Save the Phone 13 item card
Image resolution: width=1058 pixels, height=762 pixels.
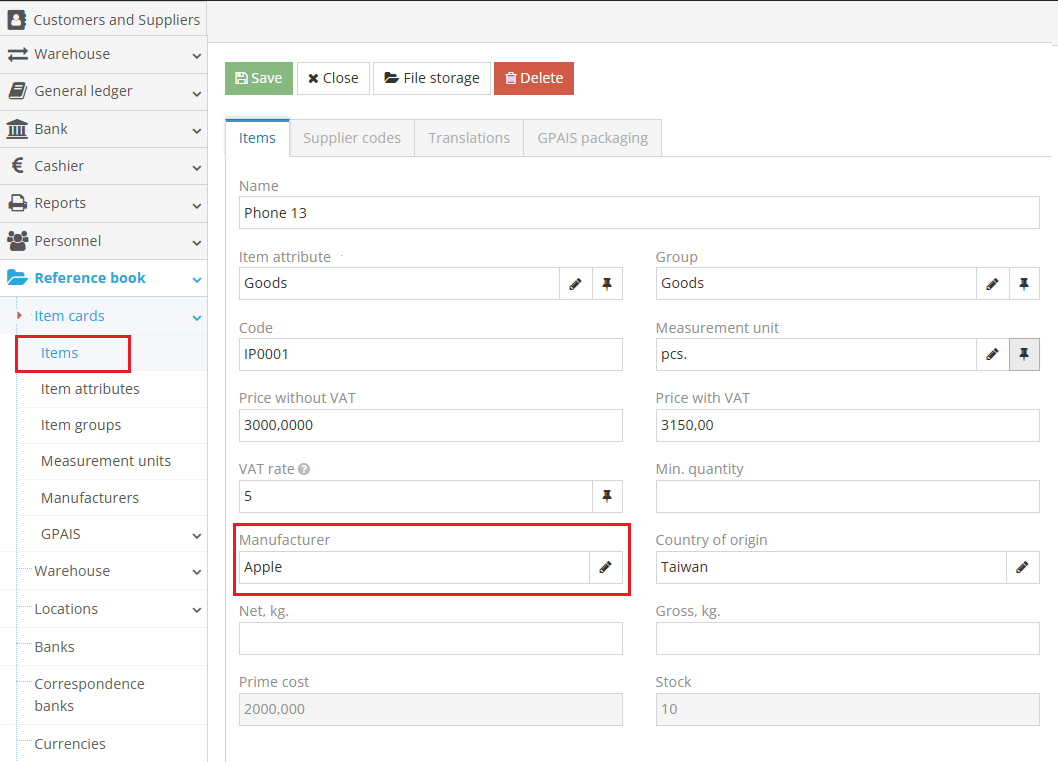coord(258,77)
